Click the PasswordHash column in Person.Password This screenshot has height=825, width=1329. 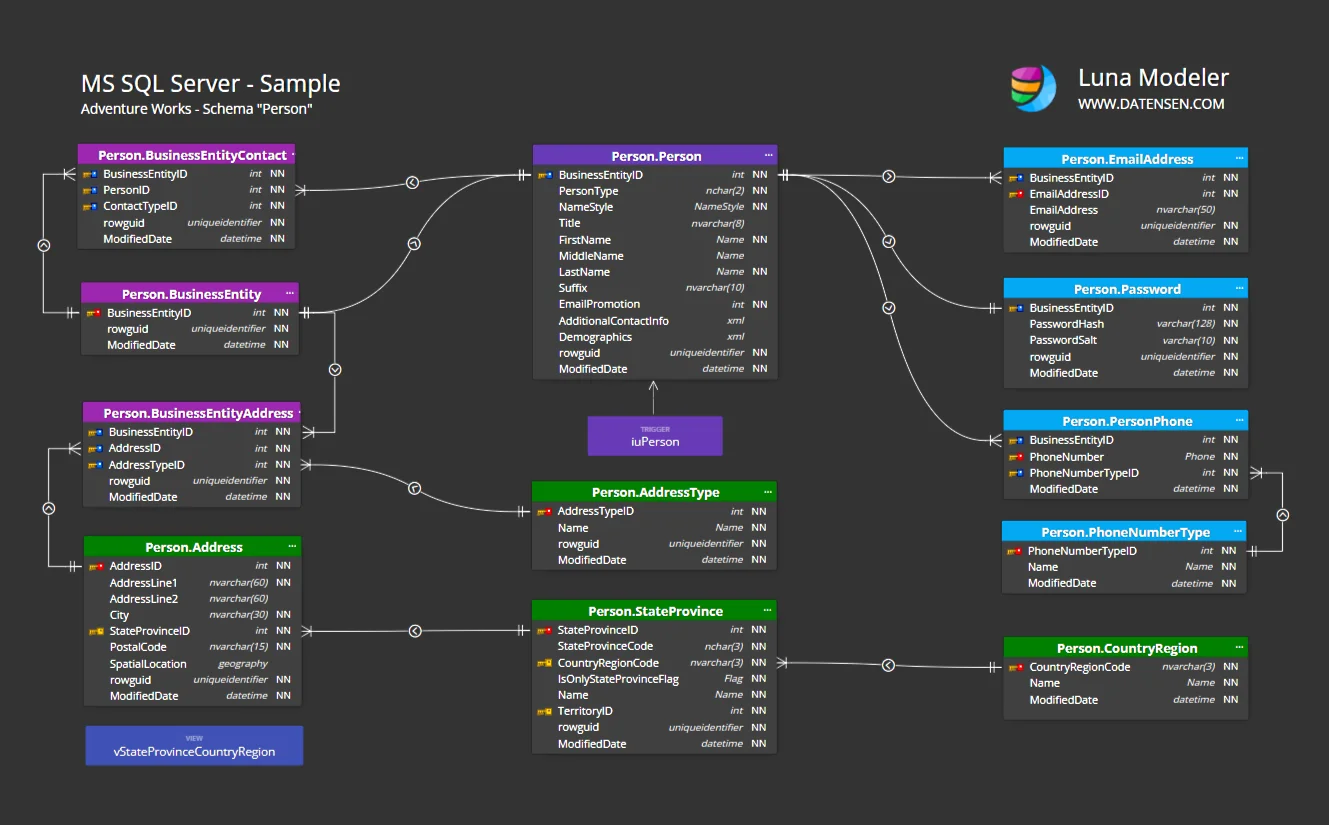(1126, 324)
